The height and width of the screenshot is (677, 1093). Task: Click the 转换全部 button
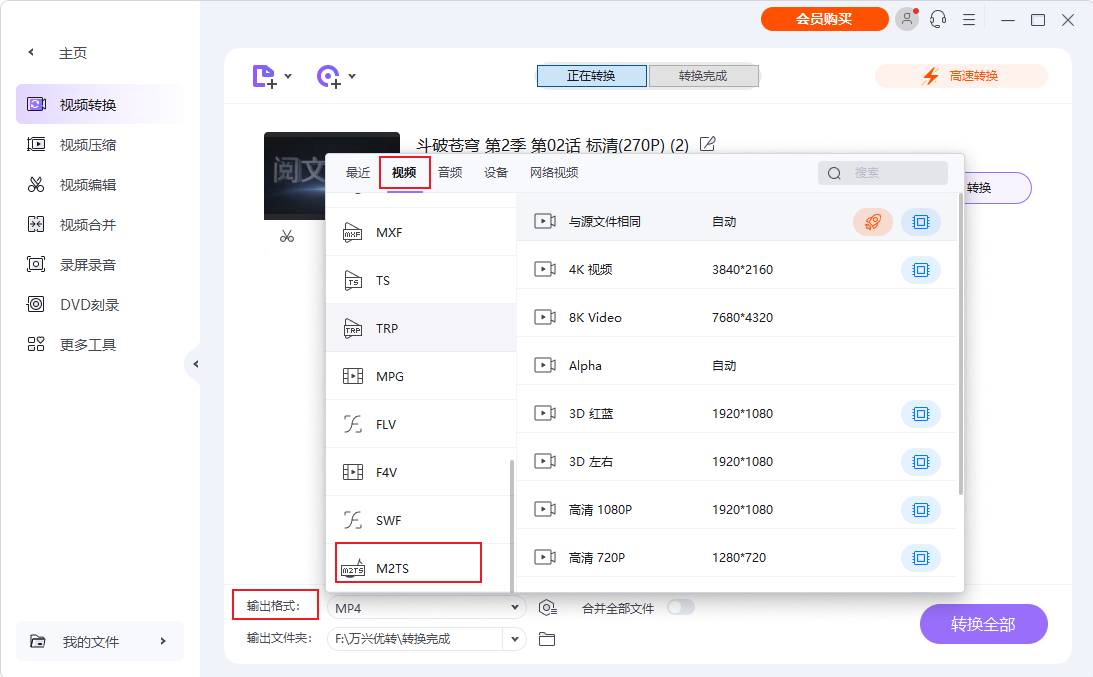tap(983, 623)
